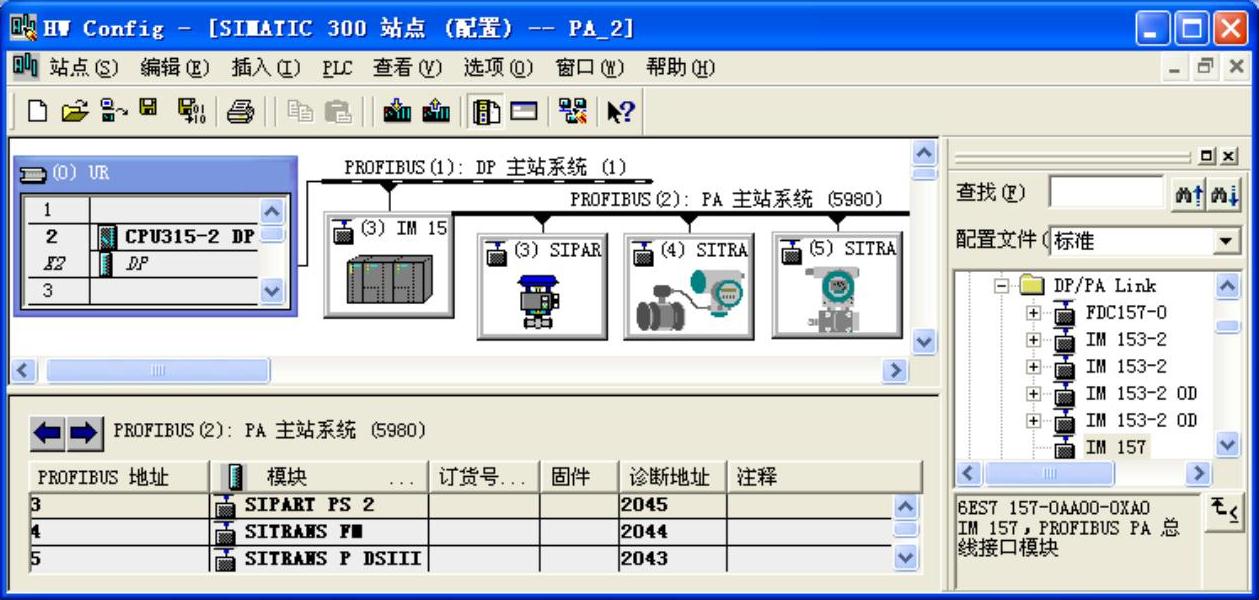The image size is (1259, 600).
Task: Select the SITRANS FM table row
Action: click(x=460, y=532)
